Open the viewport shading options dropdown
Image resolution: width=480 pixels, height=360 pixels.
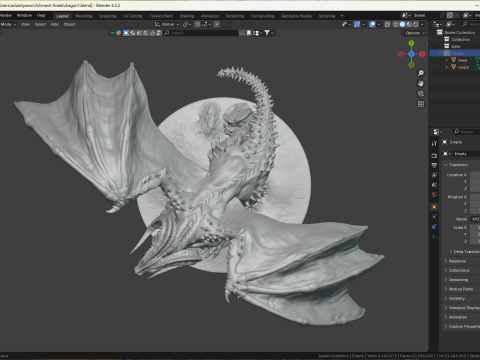coord(422,24)
